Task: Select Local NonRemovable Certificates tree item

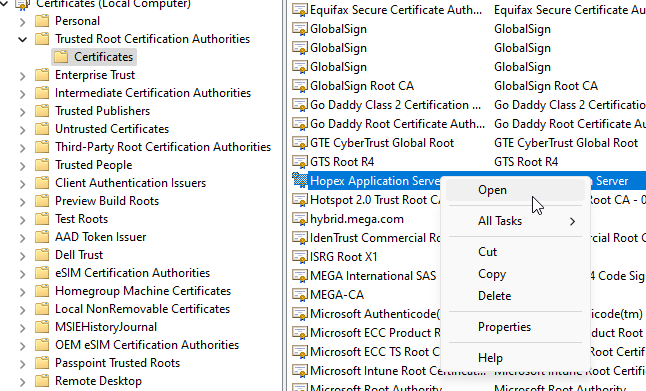Action: pos(142,309)
